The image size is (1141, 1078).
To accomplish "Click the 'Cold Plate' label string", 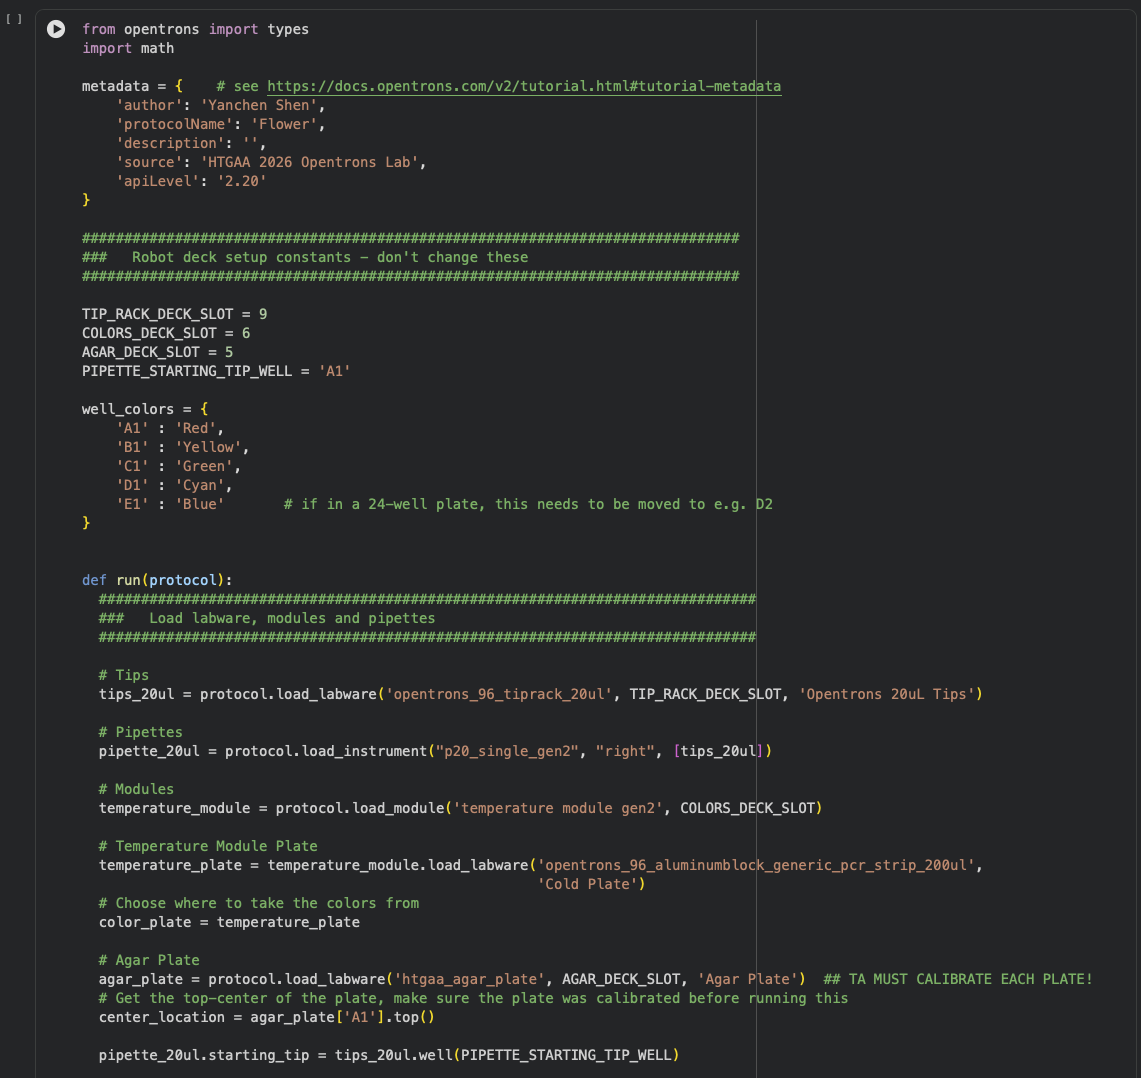I will pyautogui.click(x=587, y=884).
